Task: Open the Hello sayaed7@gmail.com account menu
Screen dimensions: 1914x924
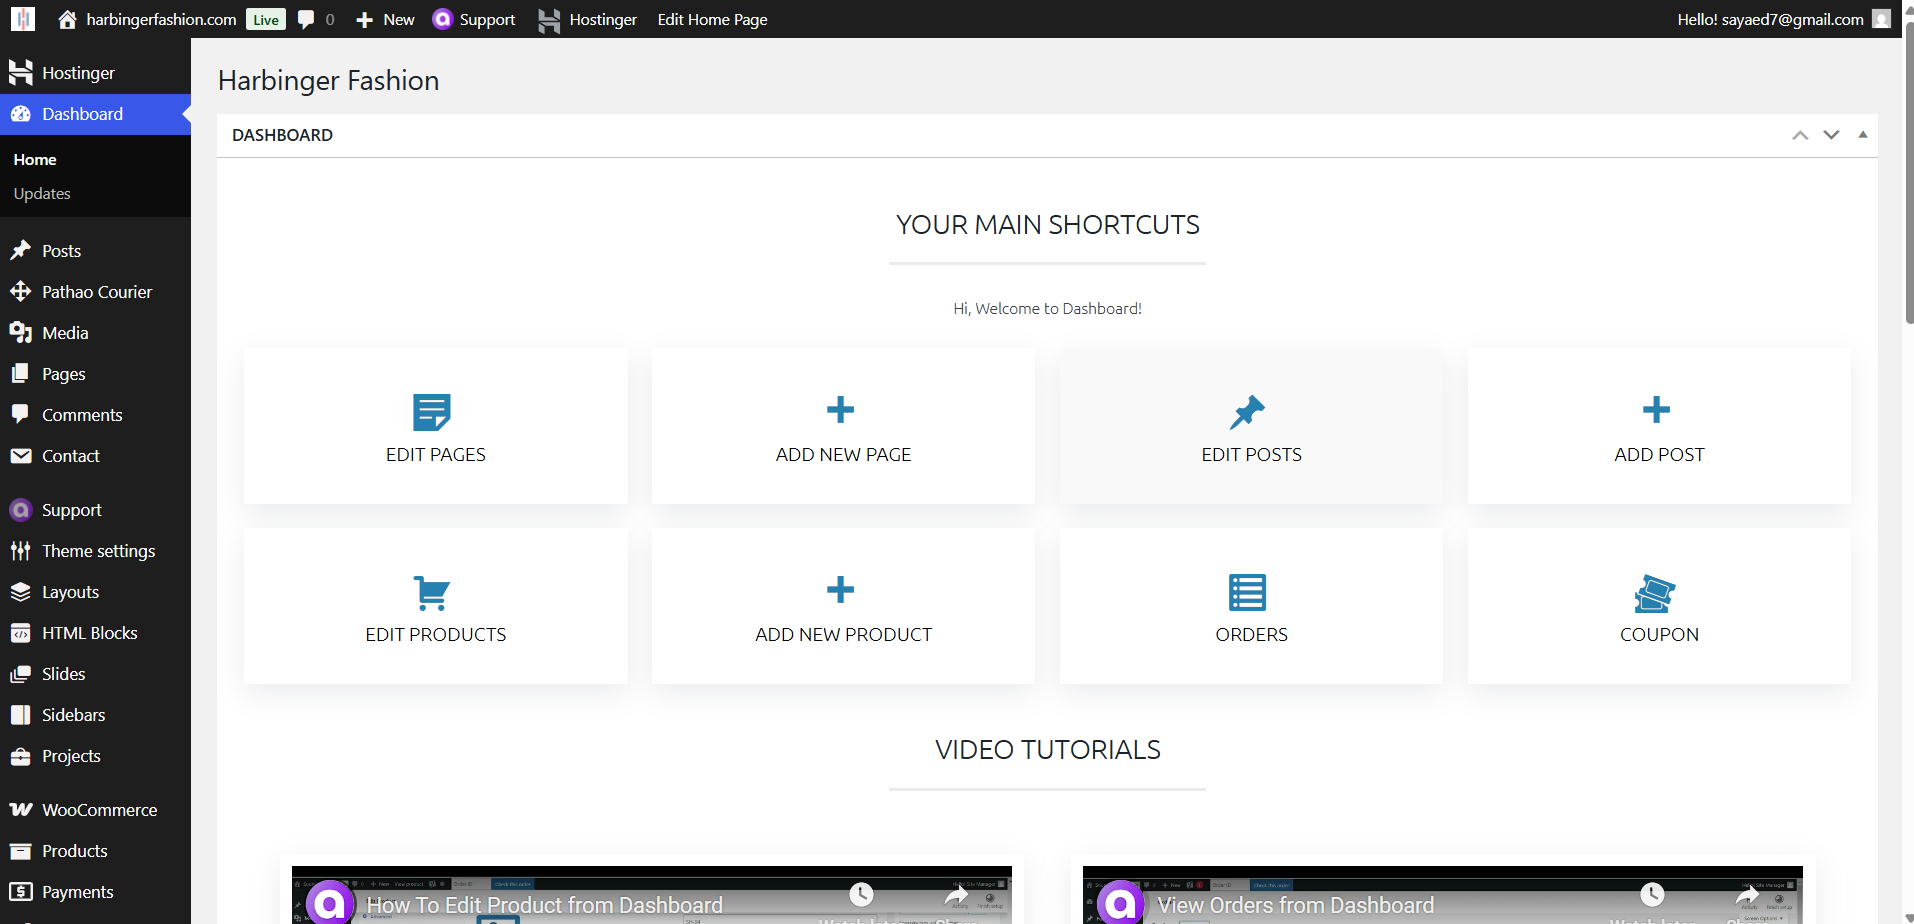Action: pyautogui.click(x=1784, y=19)
